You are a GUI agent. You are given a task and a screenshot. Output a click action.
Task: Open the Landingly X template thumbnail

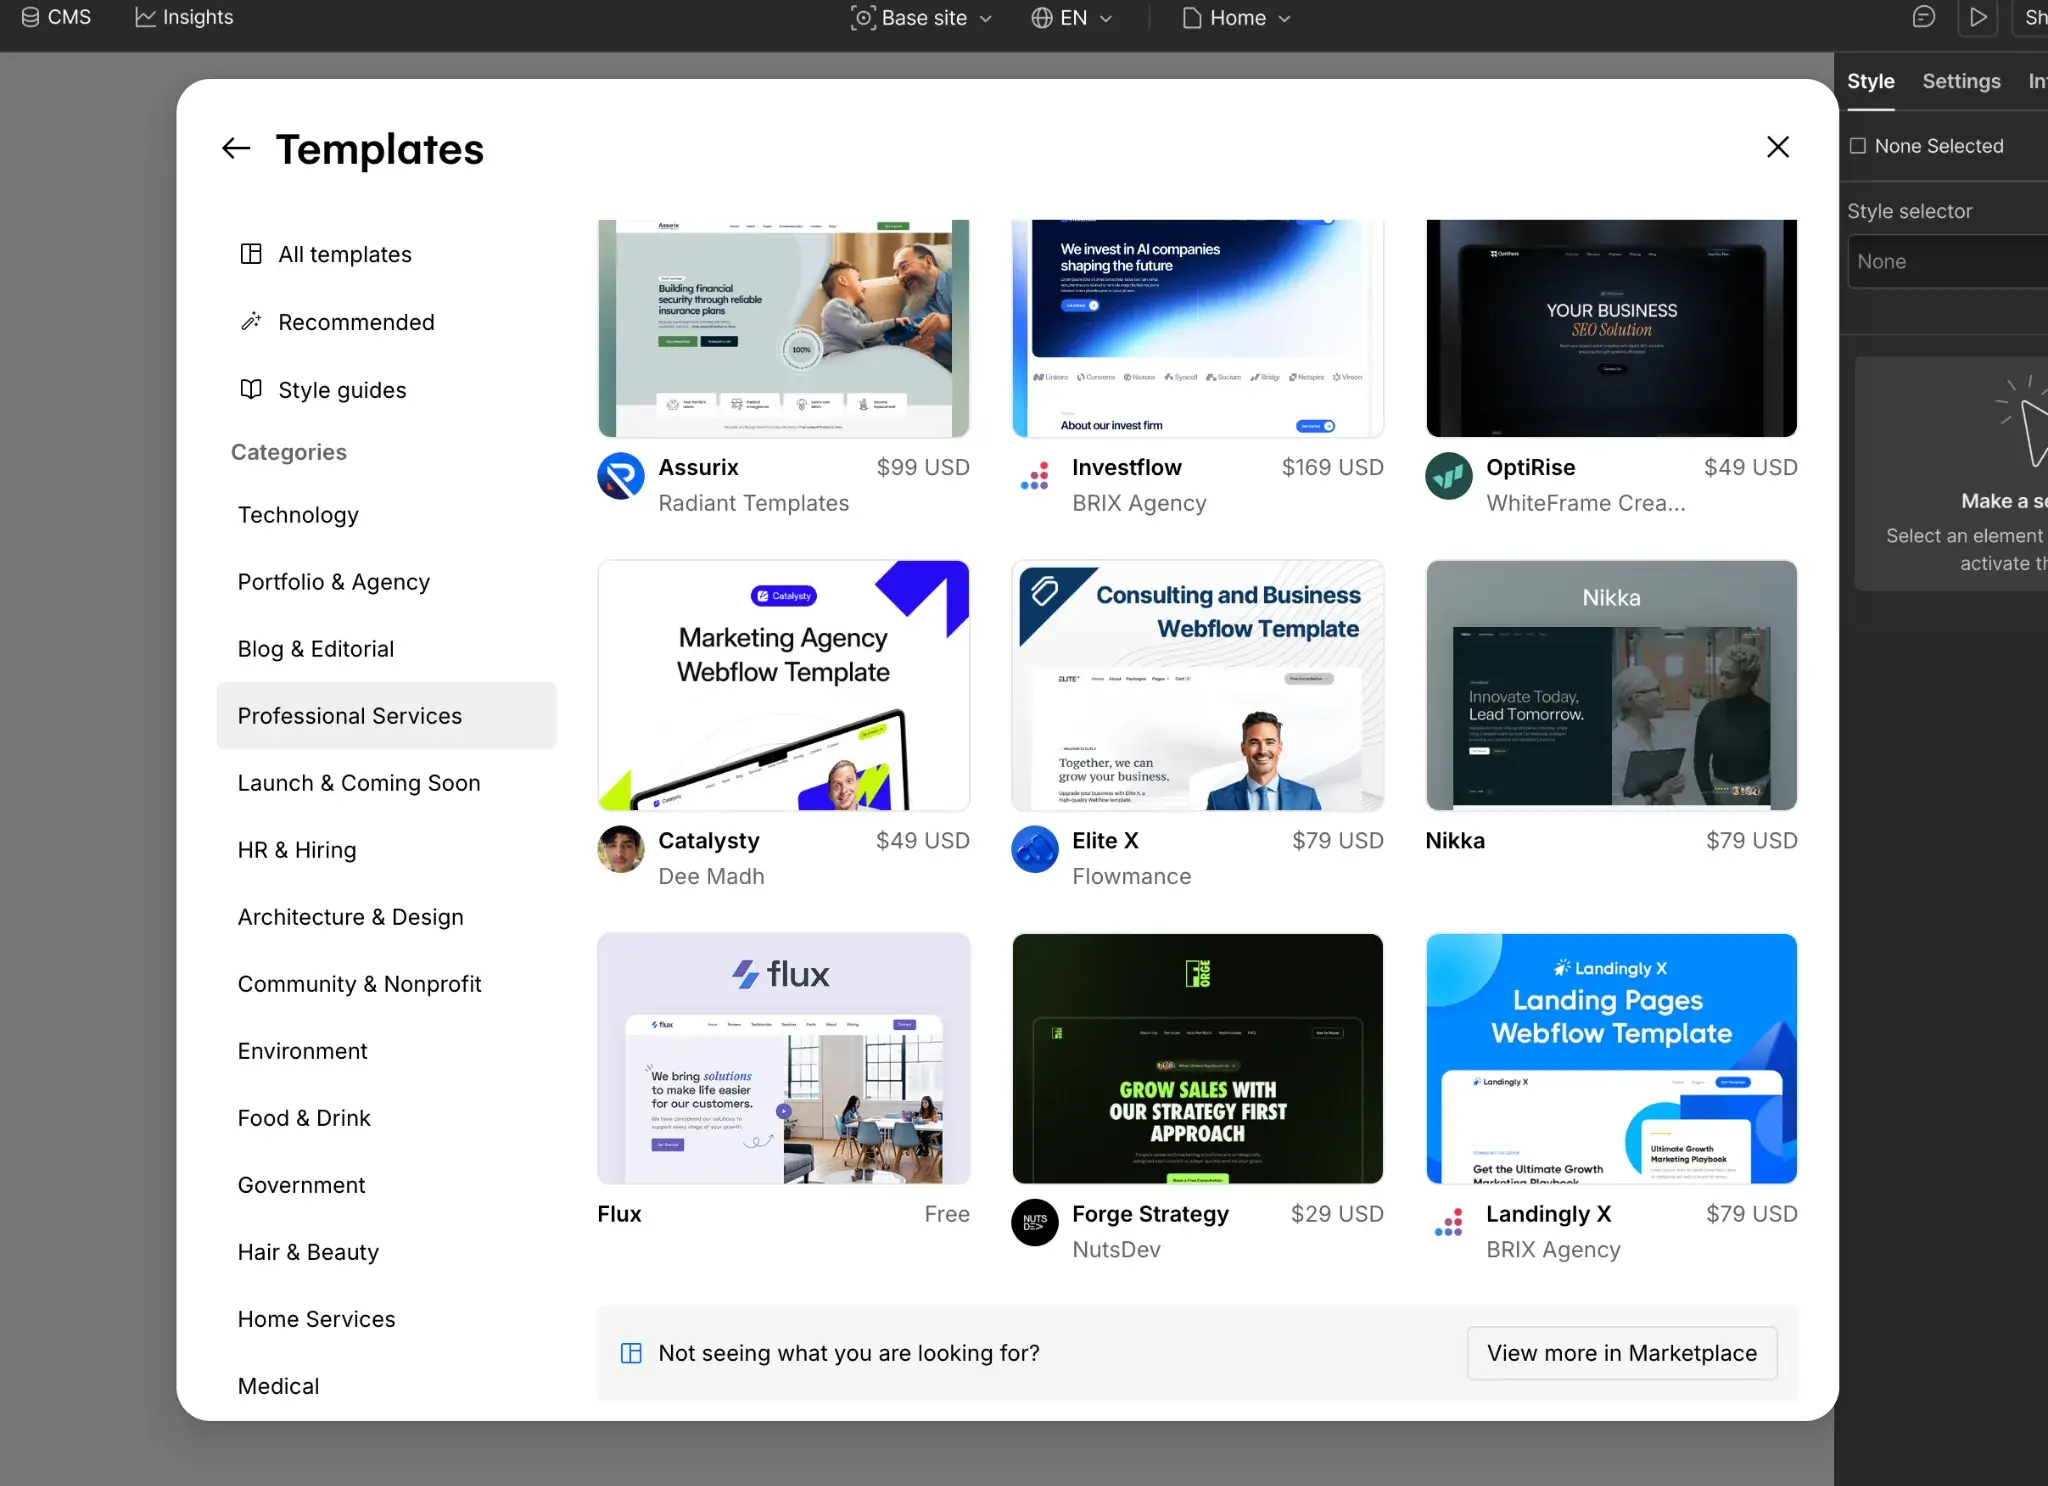(x=1611, y=1059)
